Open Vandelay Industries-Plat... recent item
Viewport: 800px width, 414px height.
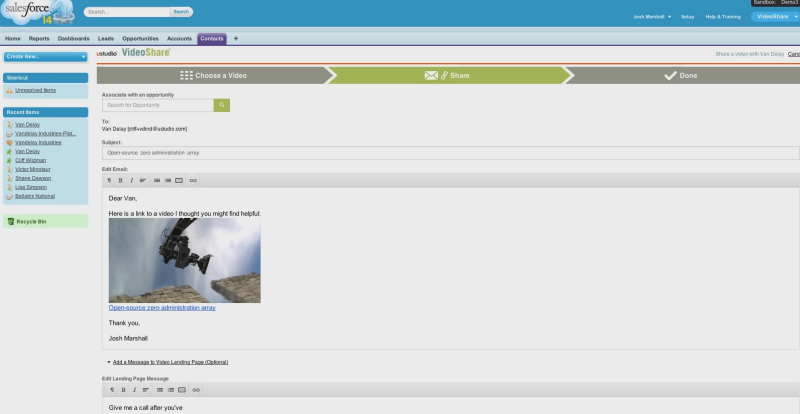coord(45,134)
